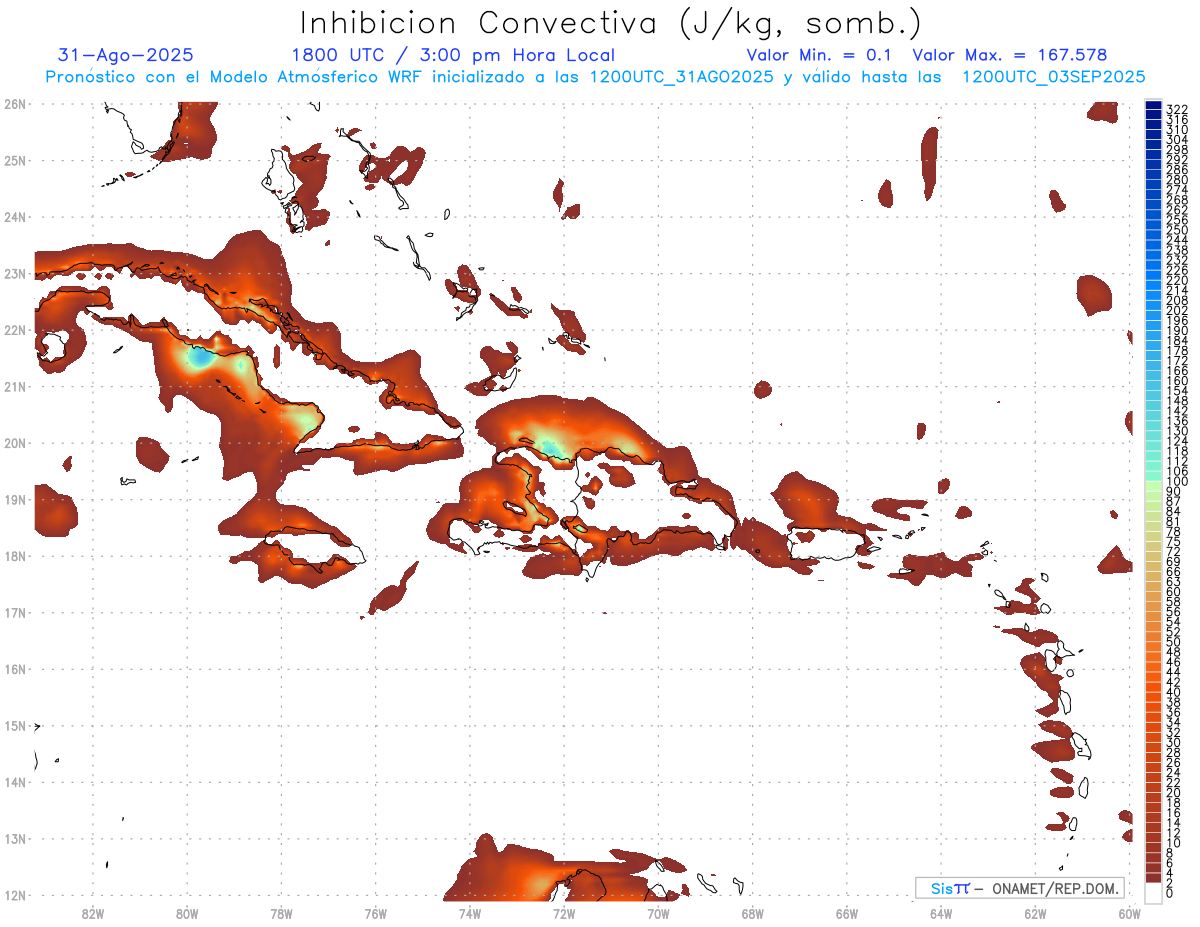Click the '60W' longitude label
Image resolution: width=1200 pixels, height=927 pixels.
click(1130, 913)
